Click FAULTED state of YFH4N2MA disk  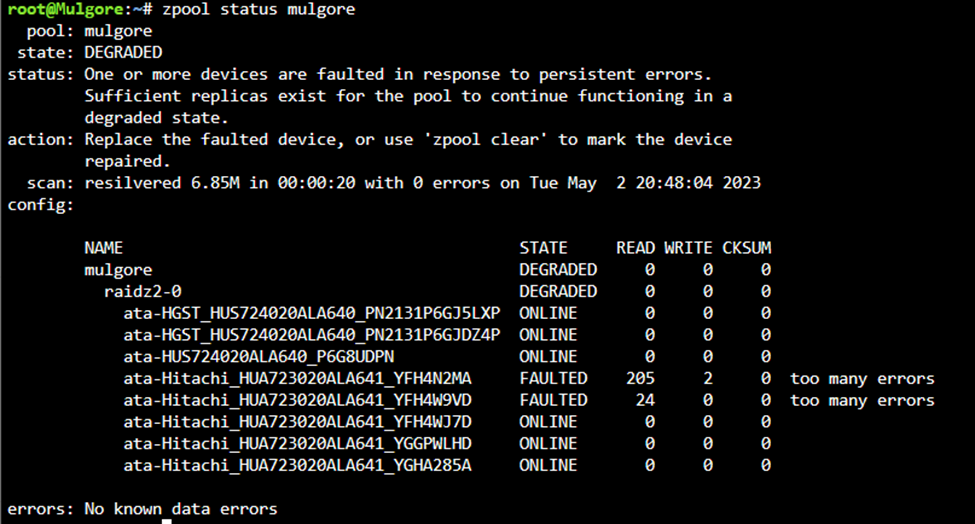pyautogui.click(x=553, y=379)
